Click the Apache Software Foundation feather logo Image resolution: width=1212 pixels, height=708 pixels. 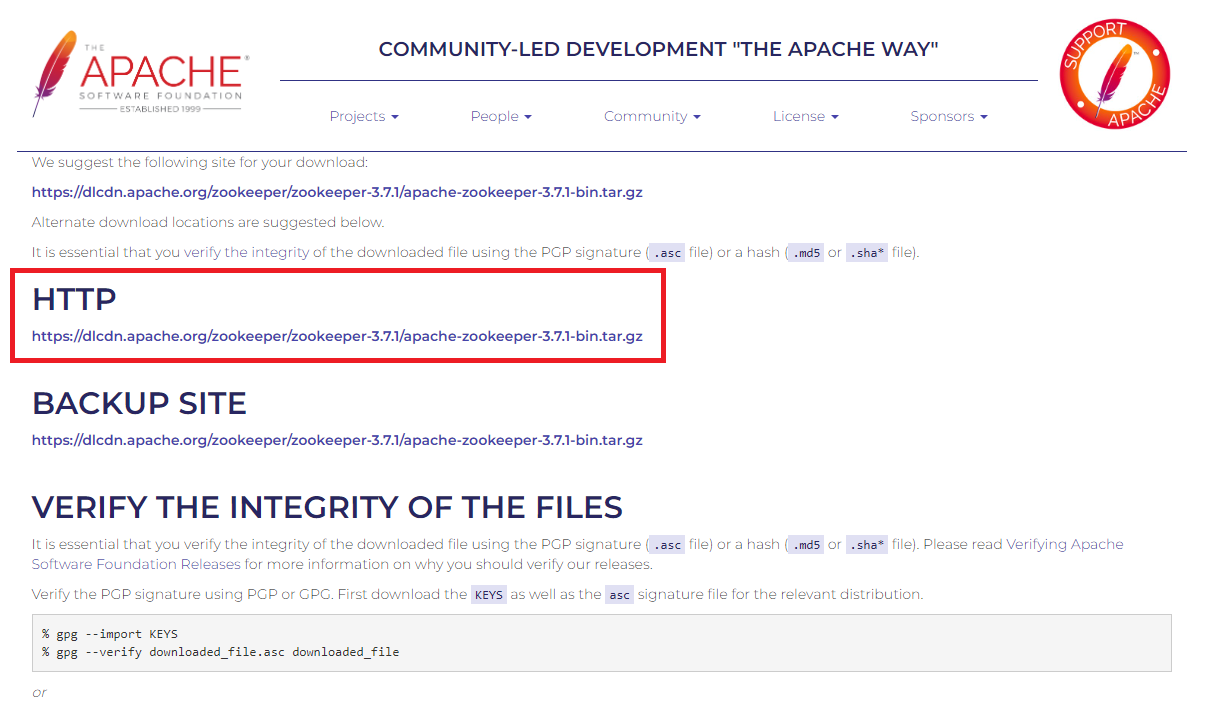tap(140, 75)
